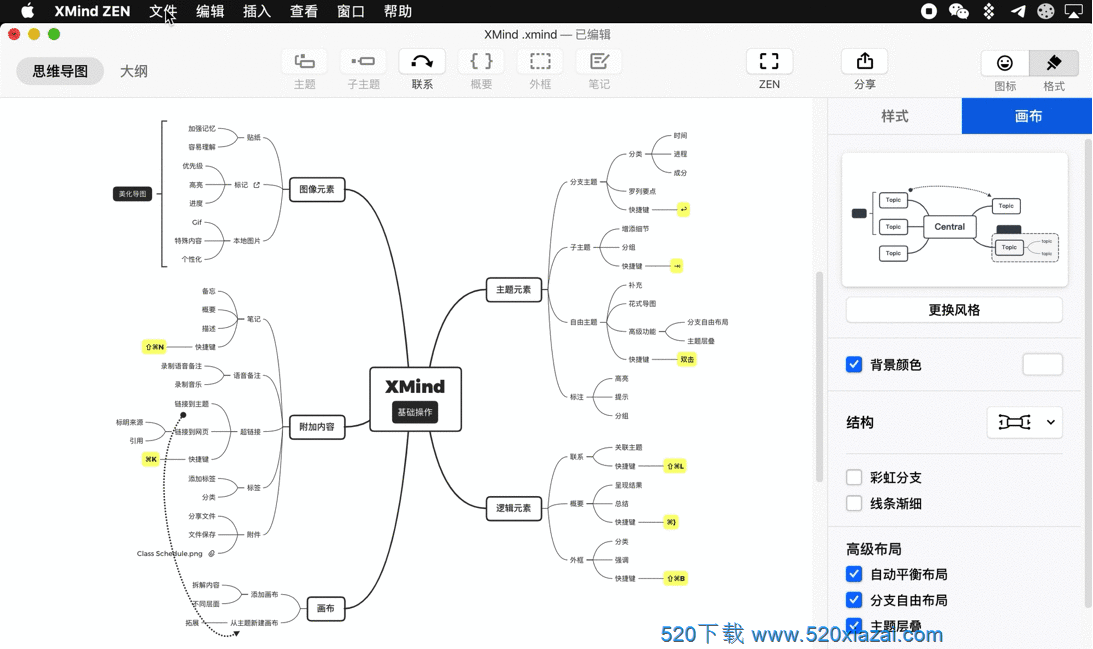Image resolution: width=1093 pixels, height=649 pixels.
Task: Click the 笔记 (Note) toolbar icon
Action: coord(599,62)
